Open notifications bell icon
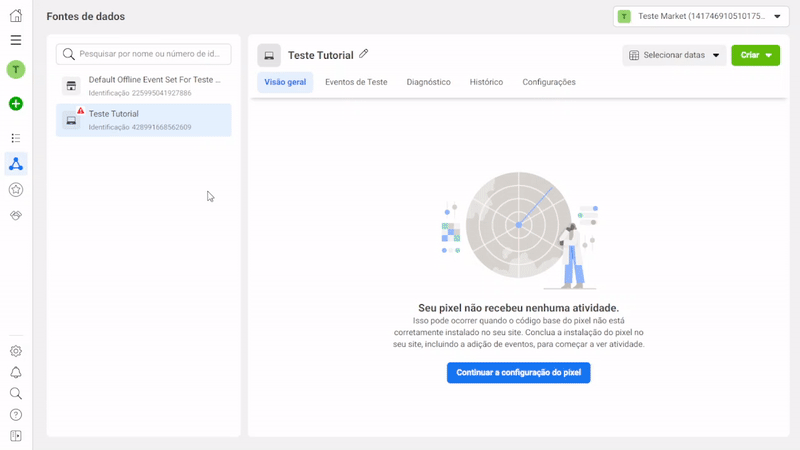 coord(15,373)
